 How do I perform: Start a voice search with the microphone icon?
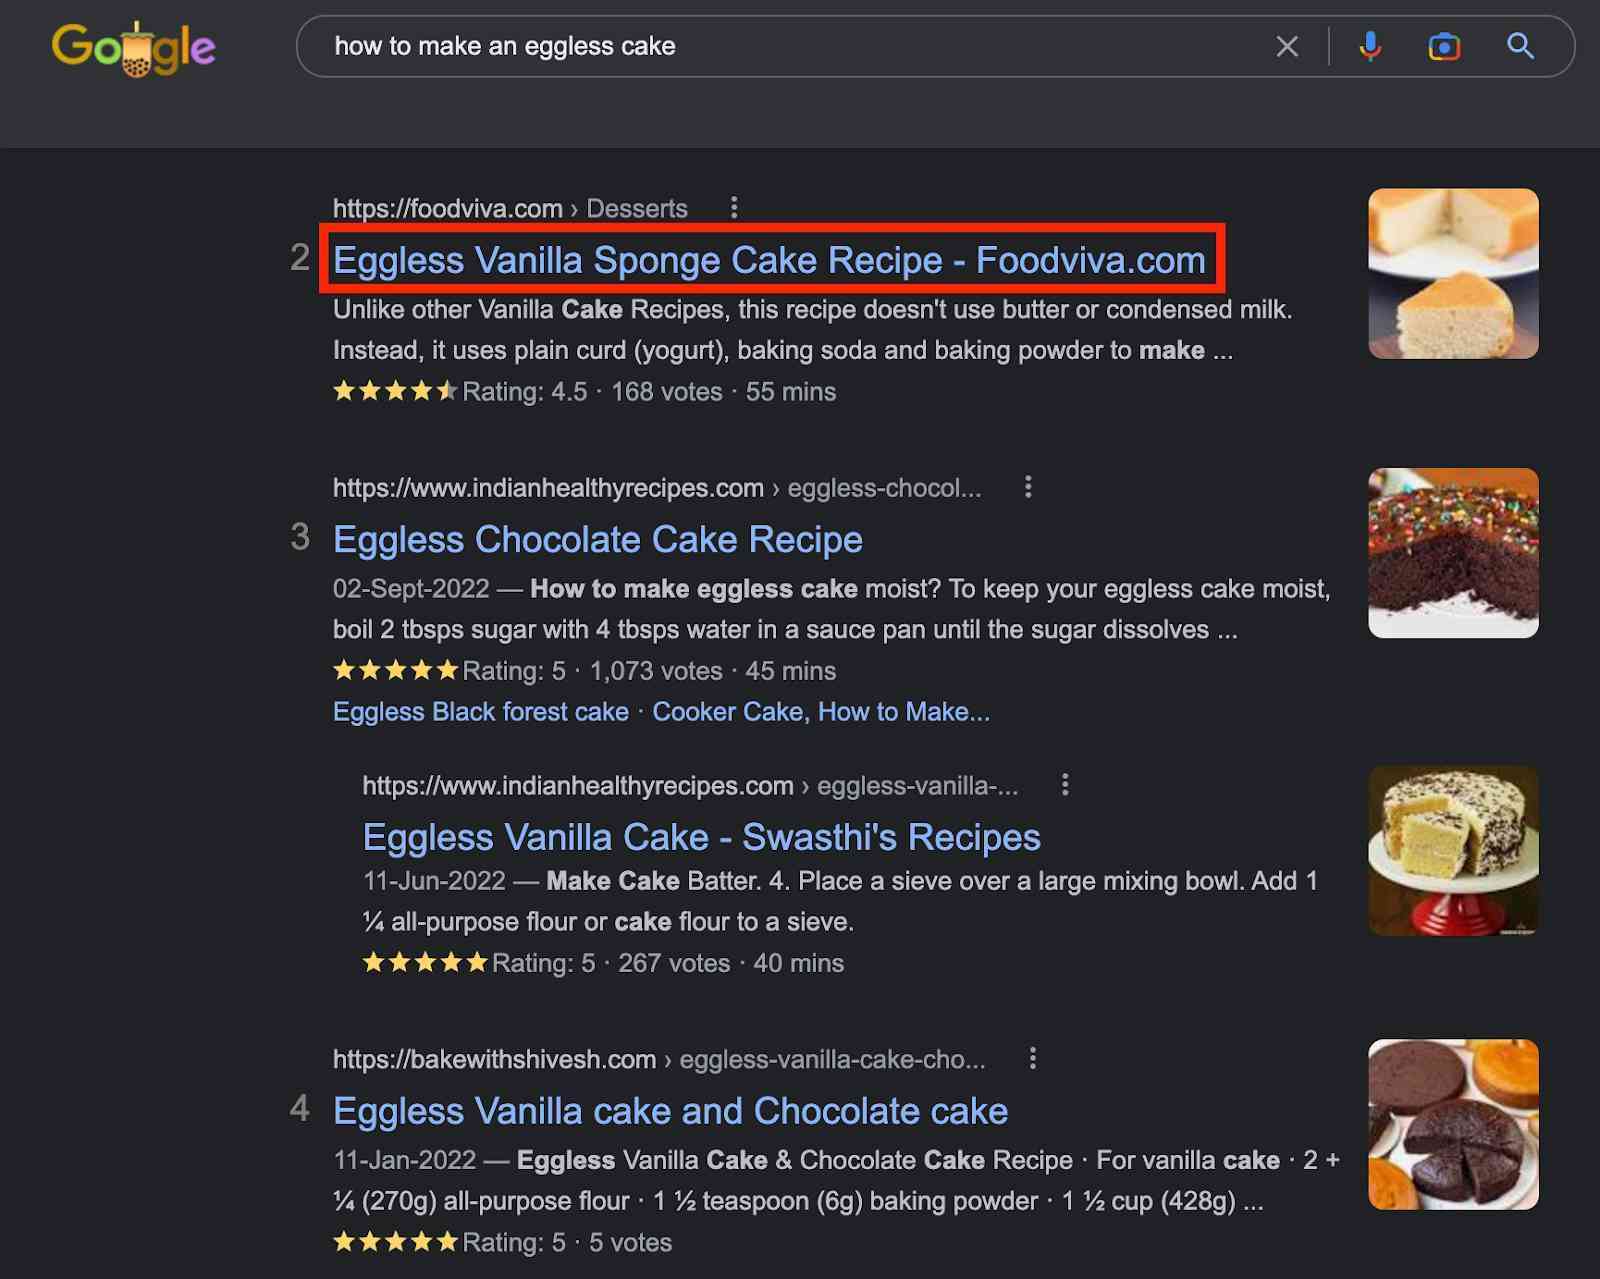[1370, 46]
